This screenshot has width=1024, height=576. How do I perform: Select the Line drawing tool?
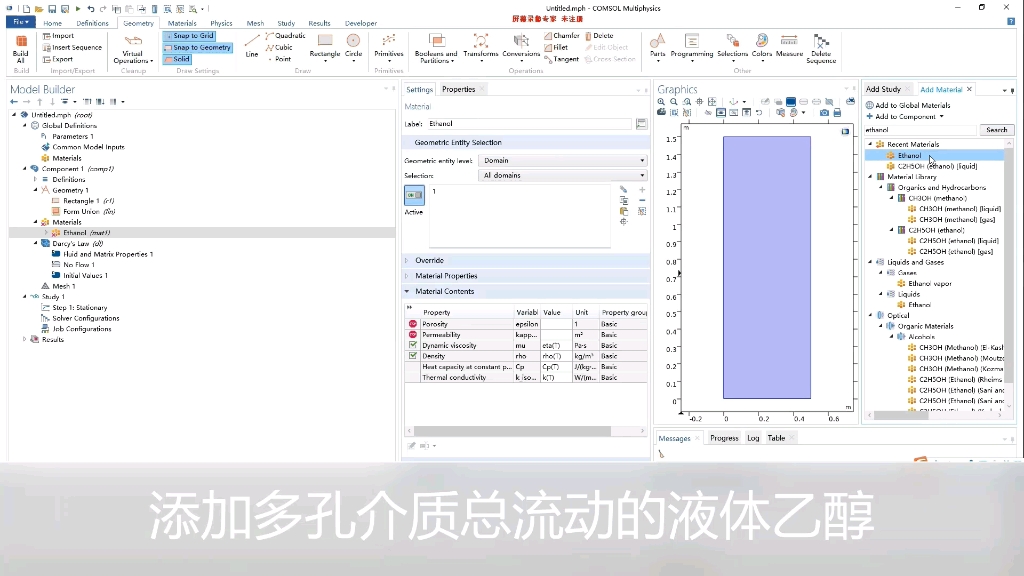[x=252, y=46]
